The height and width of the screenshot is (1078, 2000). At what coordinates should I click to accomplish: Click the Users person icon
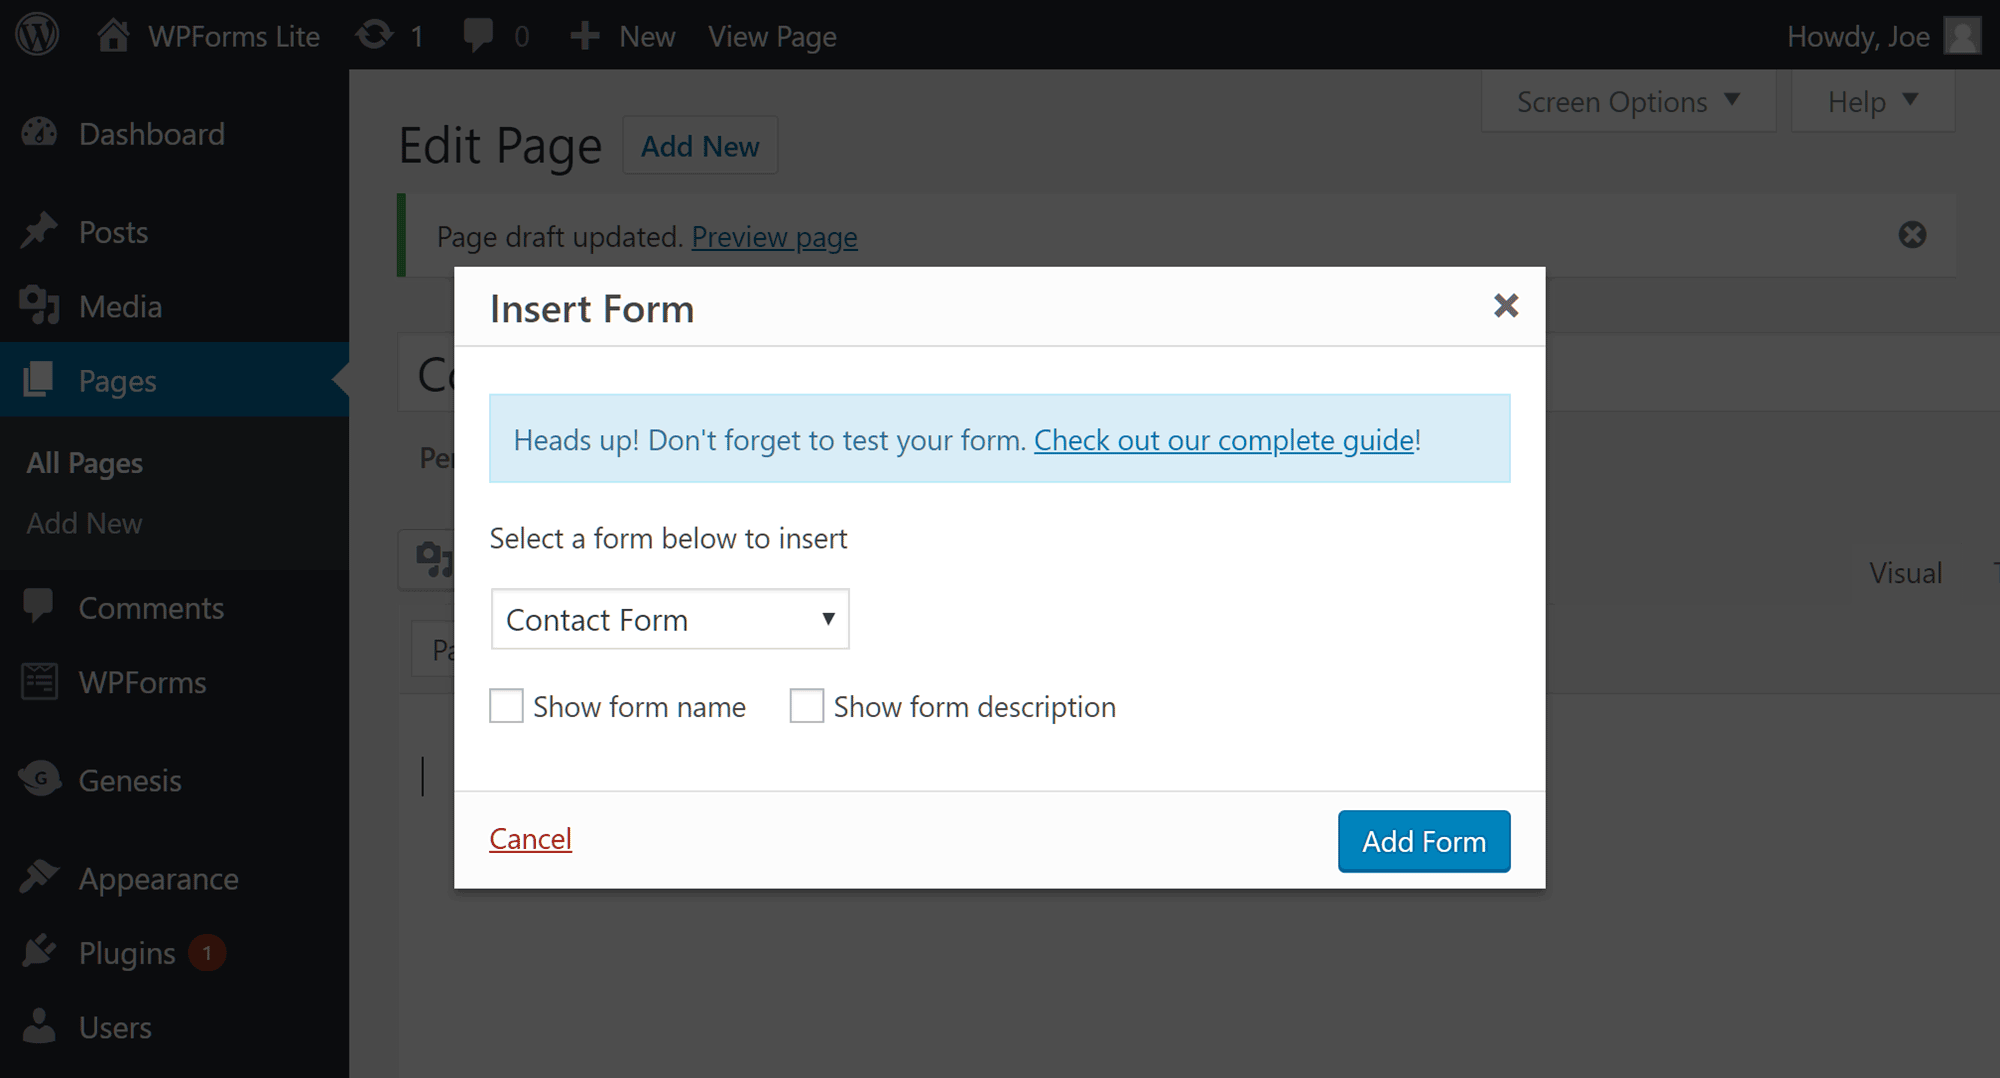click(39, 1026)
